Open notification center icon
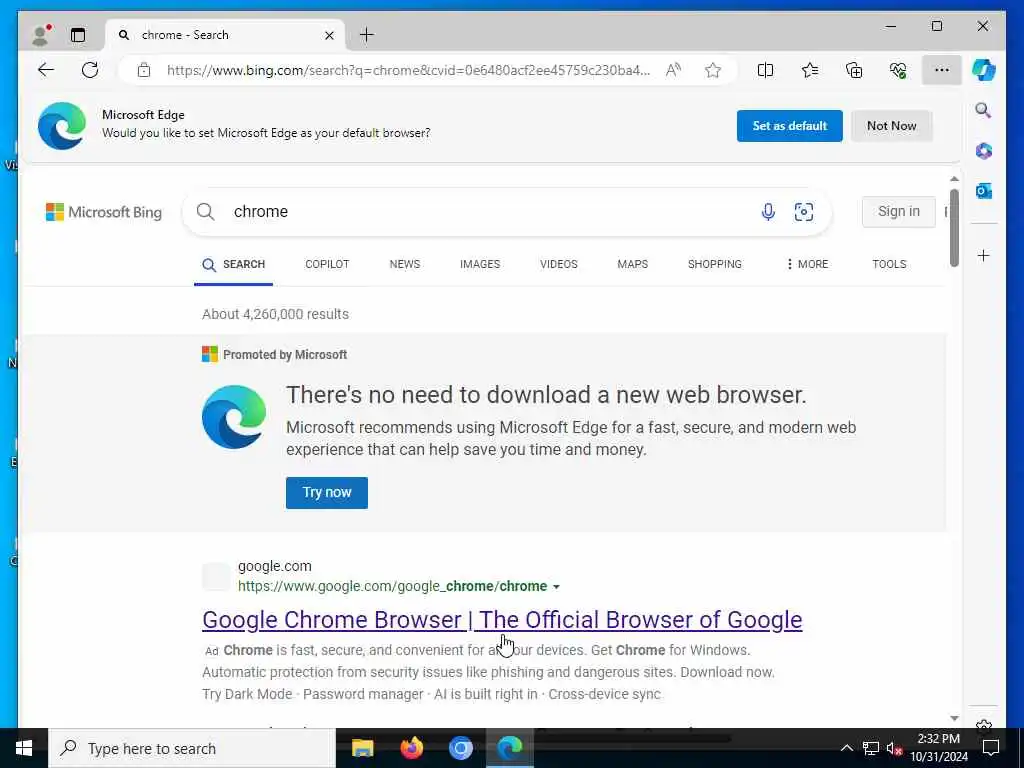 pos(991,748)
